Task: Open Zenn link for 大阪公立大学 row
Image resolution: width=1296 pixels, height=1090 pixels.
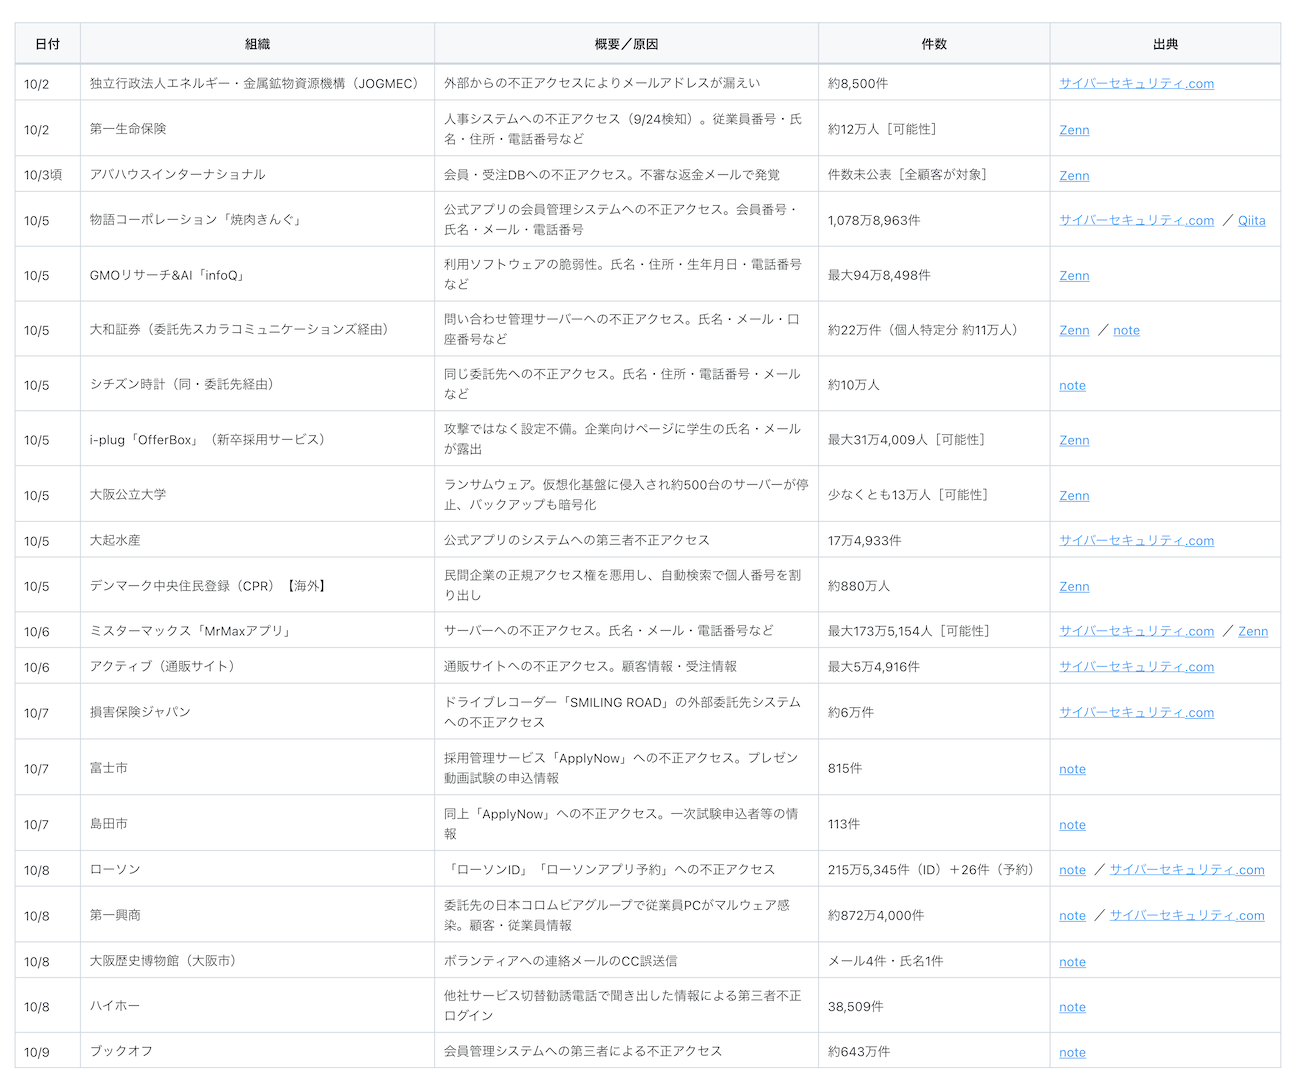Action: (1074, 496)
